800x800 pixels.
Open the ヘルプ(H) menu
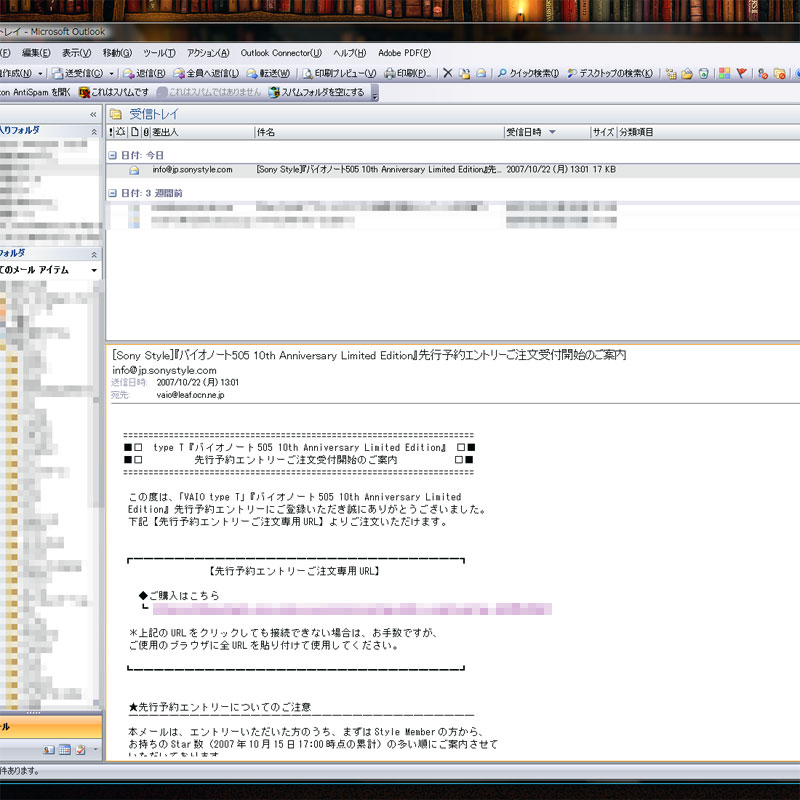(349, 53)
